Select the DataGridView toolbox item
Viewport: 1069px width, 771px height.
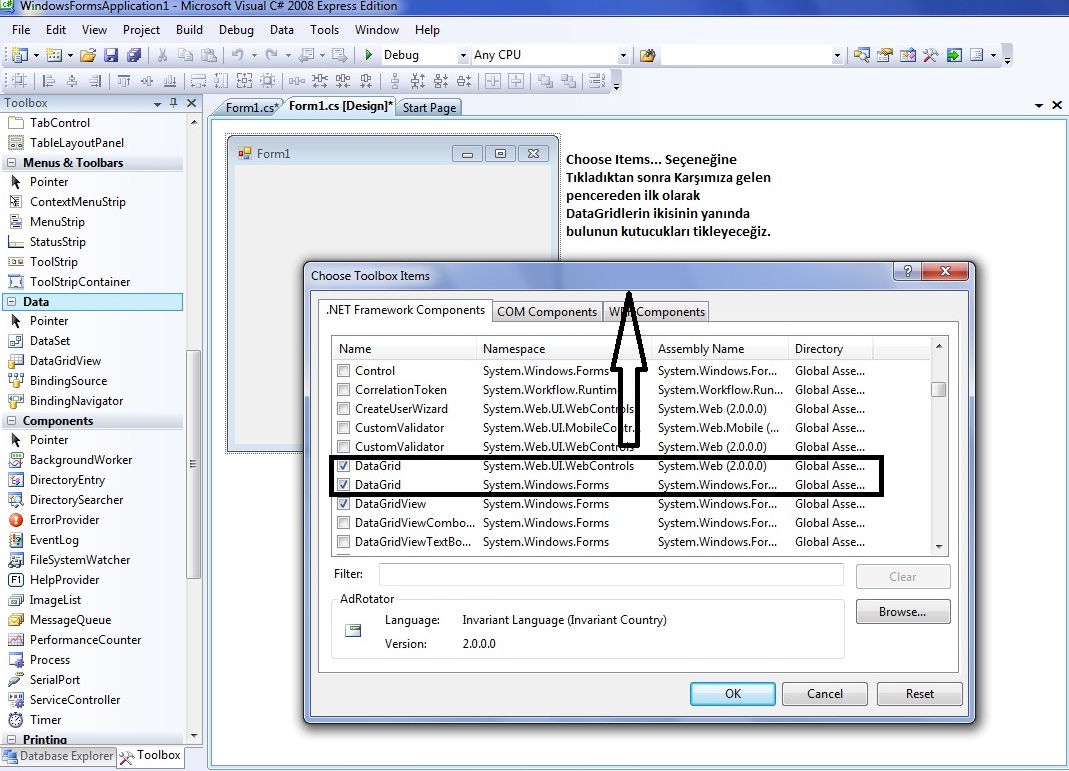65,361
